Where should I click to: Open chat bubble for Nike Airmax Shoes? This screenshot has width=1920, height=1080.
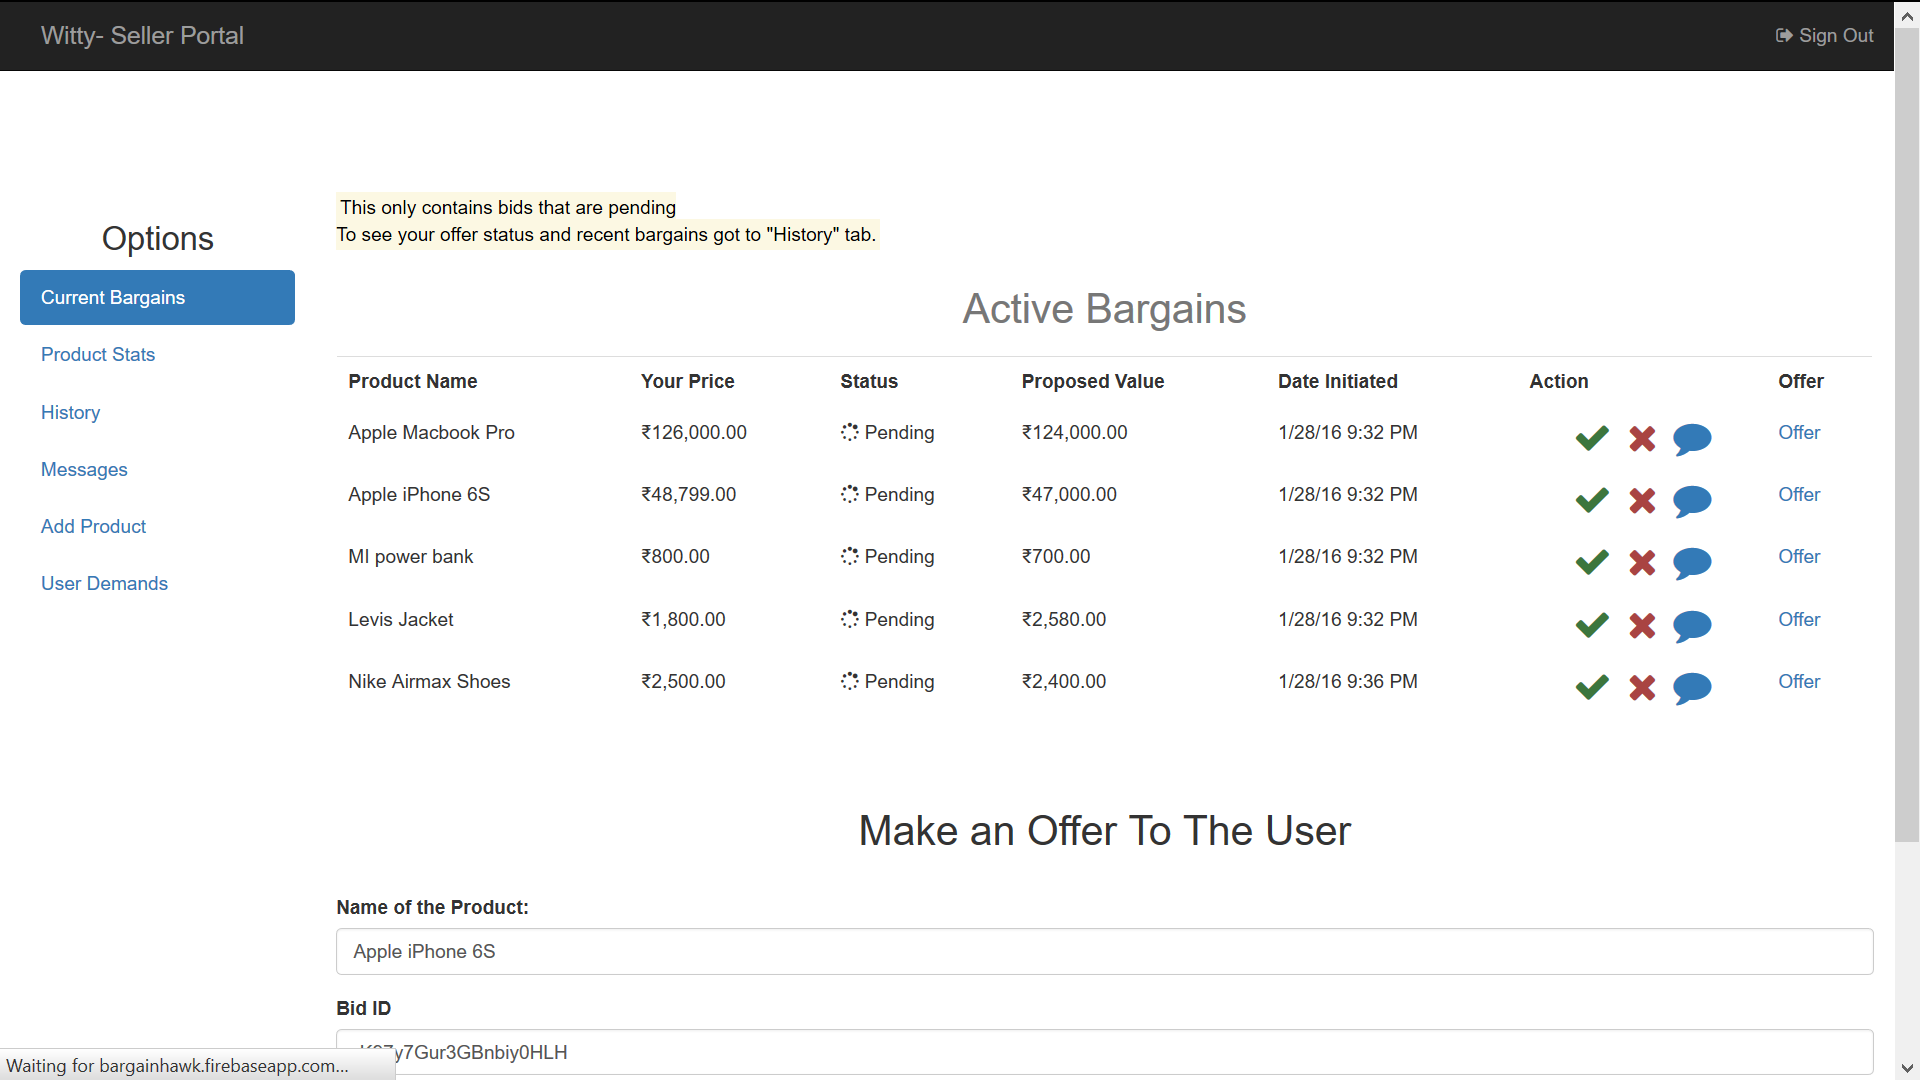pos(1692,687)
